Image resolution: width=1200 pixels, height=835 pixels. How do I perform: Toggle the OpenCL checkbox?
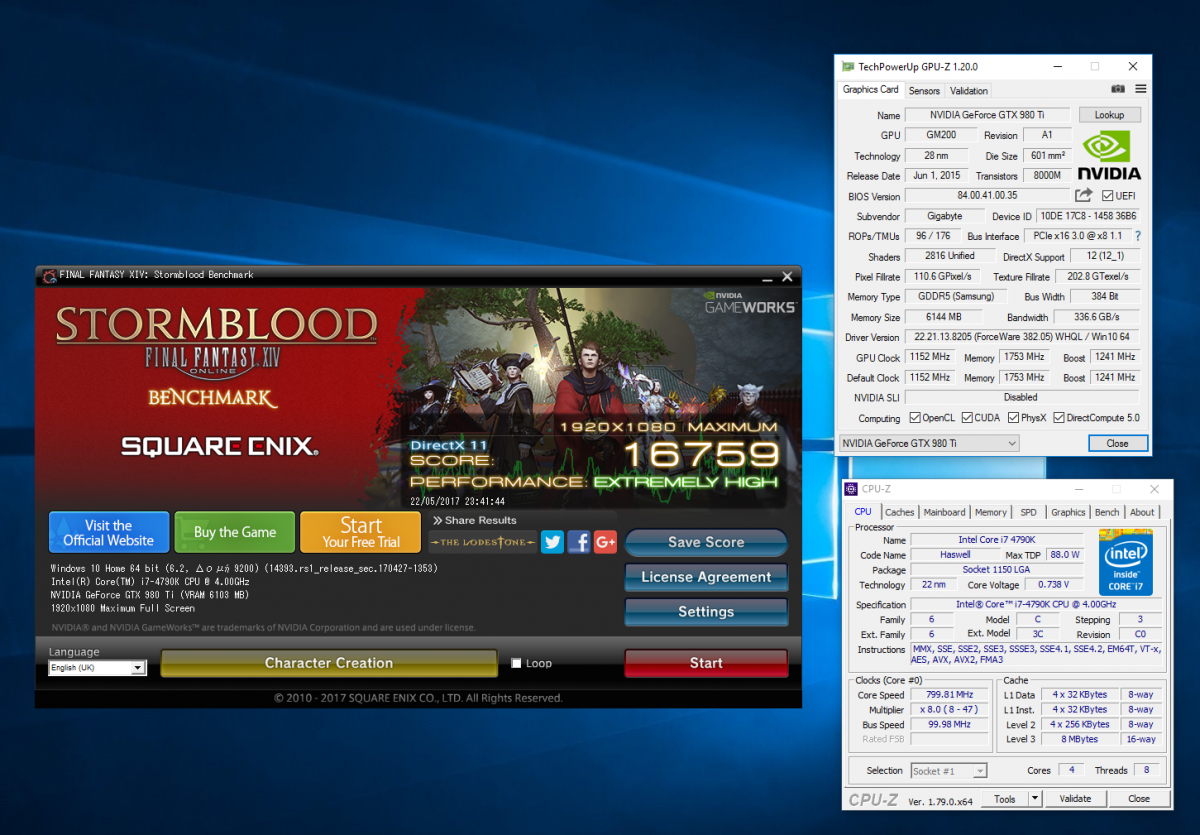click(x=916, y=418)
